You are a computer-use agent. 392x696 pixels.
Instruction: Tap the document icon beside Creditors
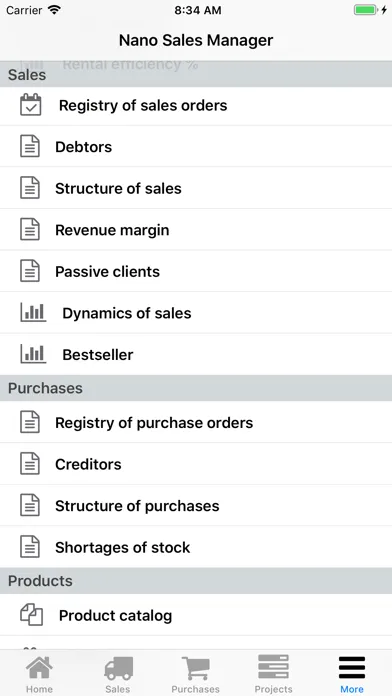[x=30, y=464]
